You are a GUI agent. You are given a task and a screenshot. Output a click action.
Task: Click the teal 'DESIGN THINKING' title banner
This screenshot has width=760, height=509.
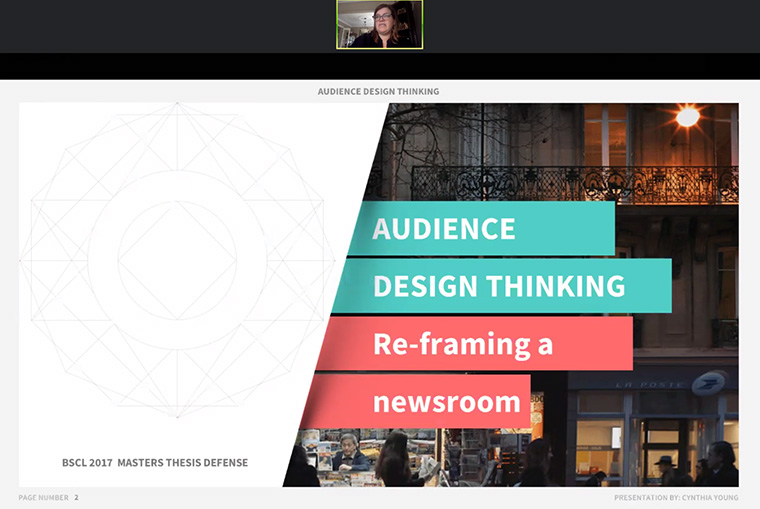pyautogui.click(x=502, y=286)
